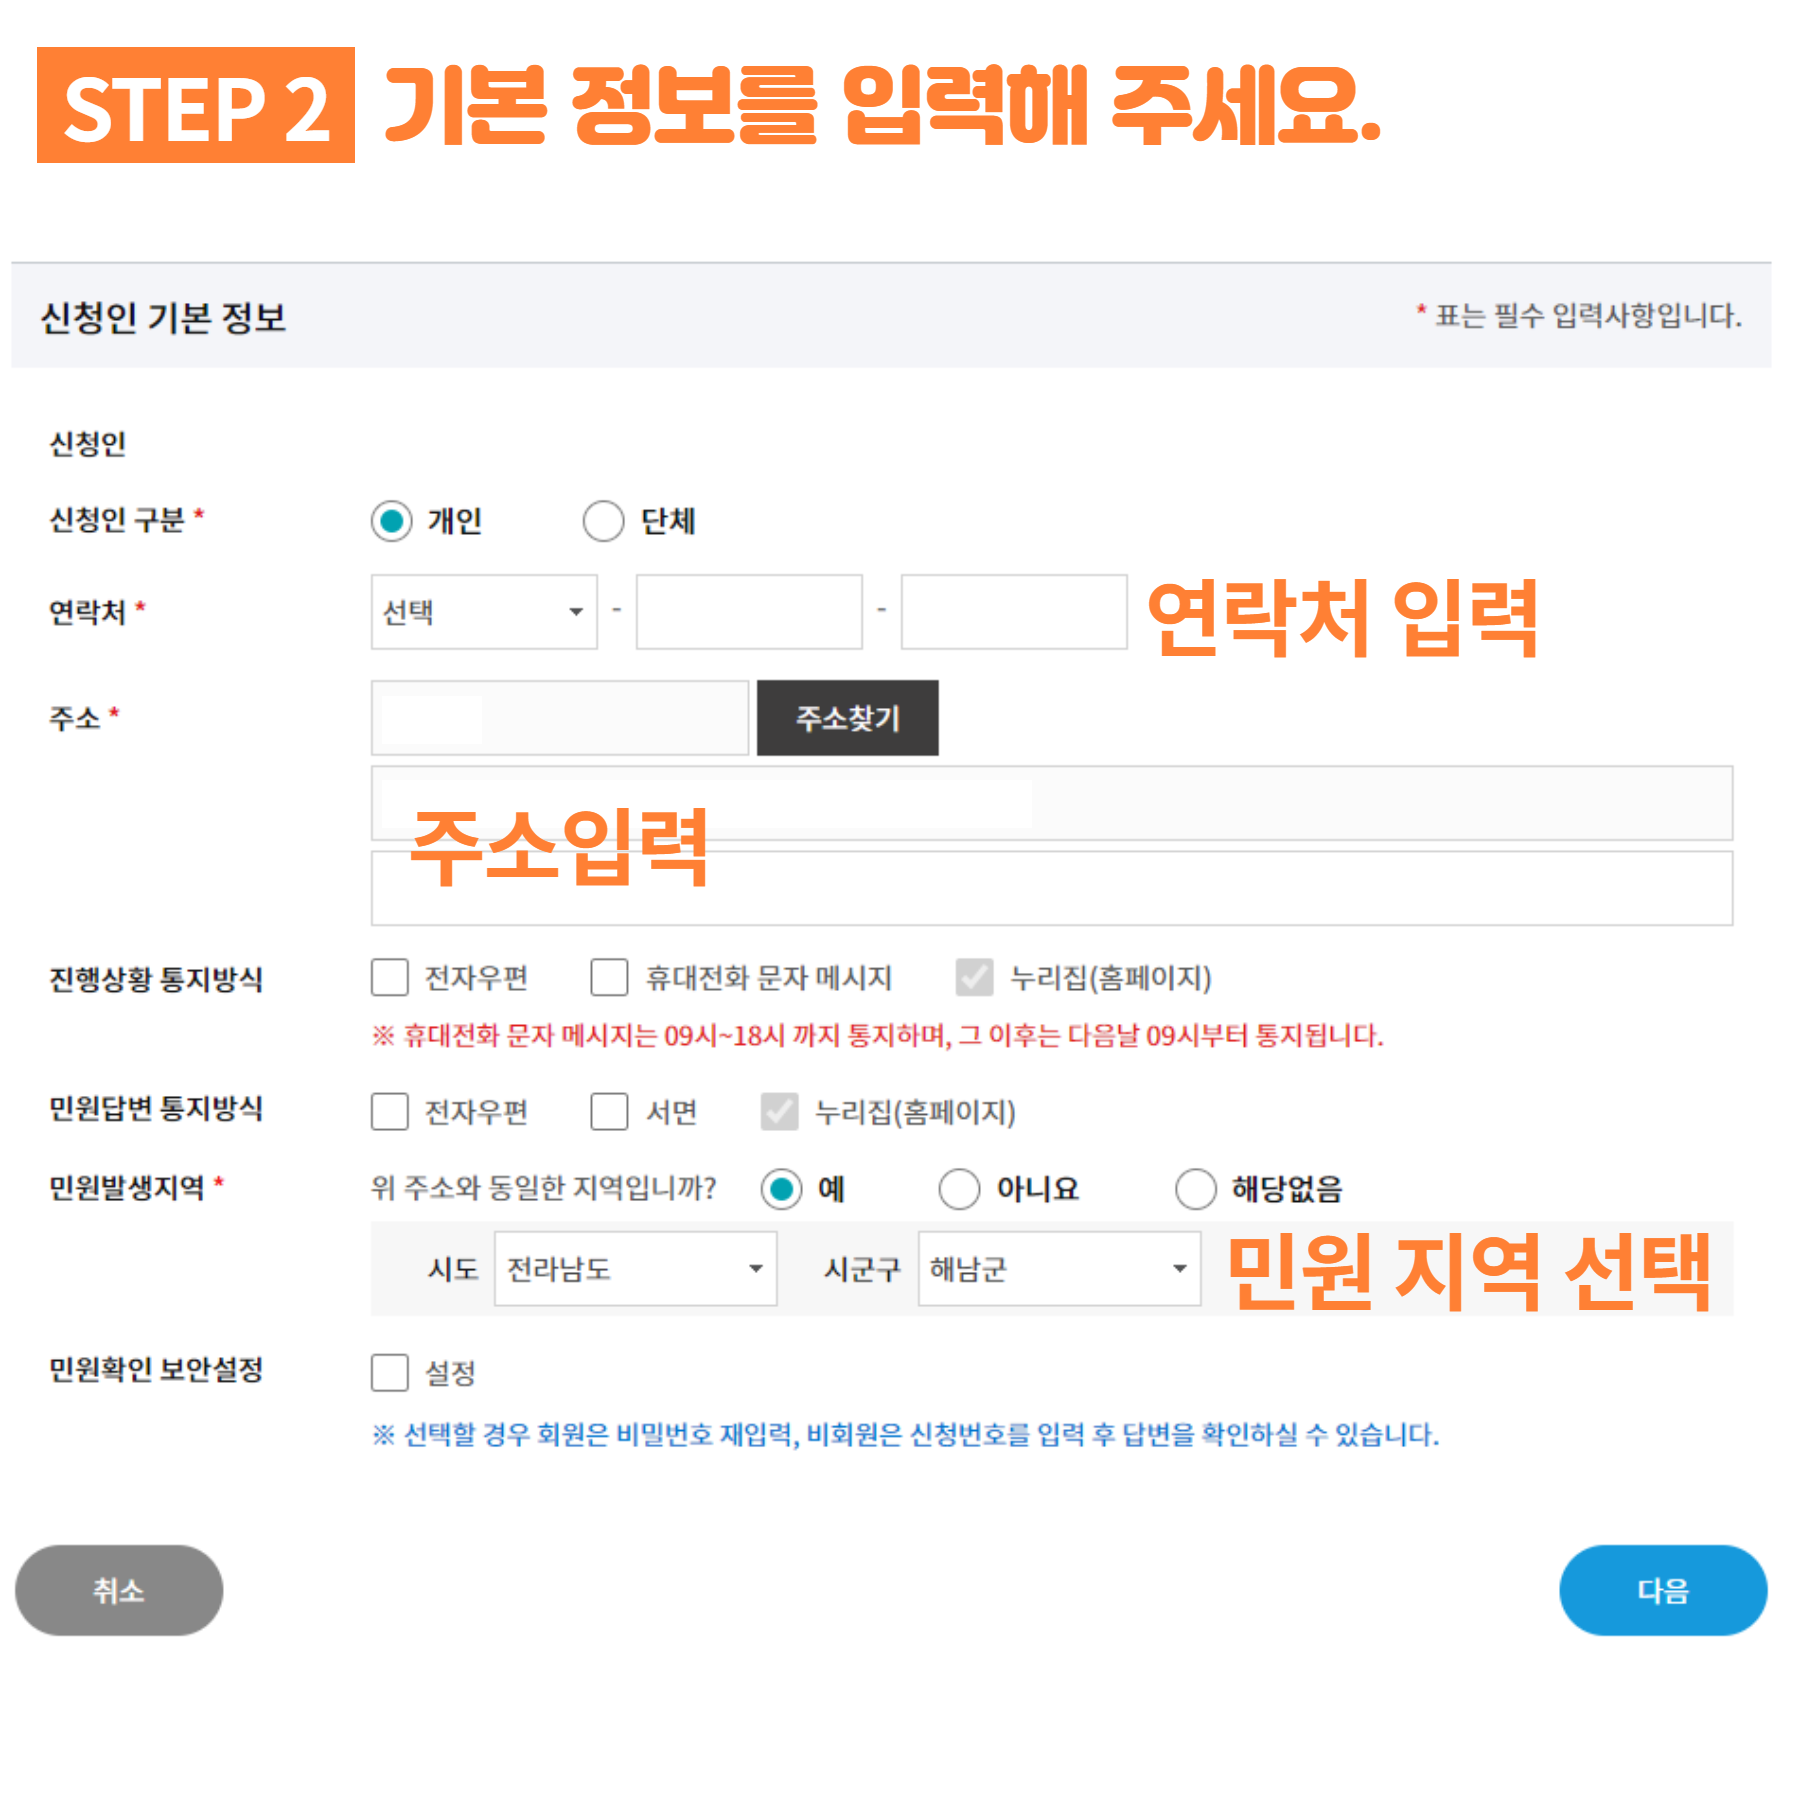Check 전자우편 under 민원답변 통지방식
The height and width of the screenshot is (1800, 1800).
390,1111
